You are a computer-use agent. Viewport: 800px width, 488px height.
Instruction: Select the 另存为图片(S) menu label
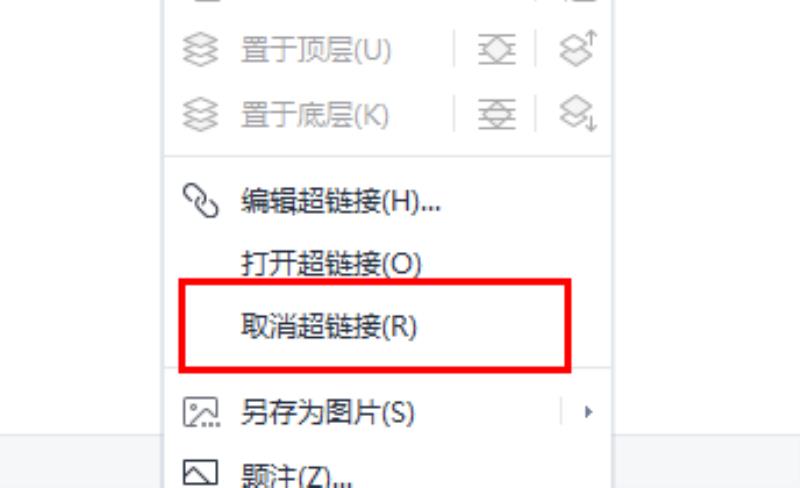[x=328, y=412]
